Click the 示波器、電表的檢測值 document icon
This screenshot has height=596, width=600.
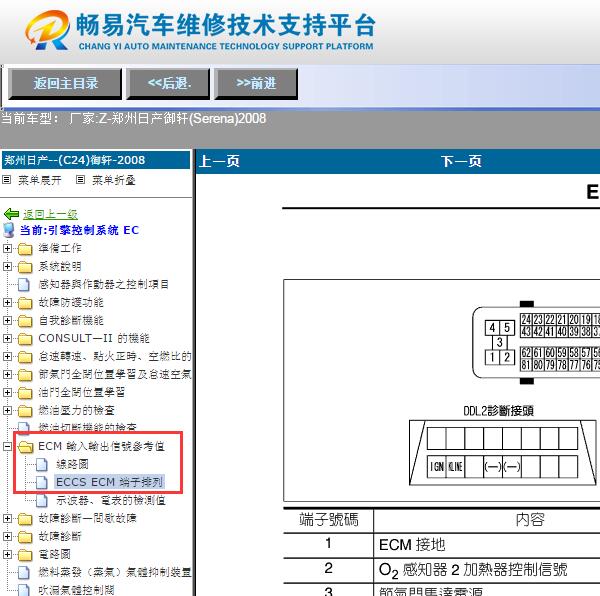pyautogui.click(x=42, y=500)
